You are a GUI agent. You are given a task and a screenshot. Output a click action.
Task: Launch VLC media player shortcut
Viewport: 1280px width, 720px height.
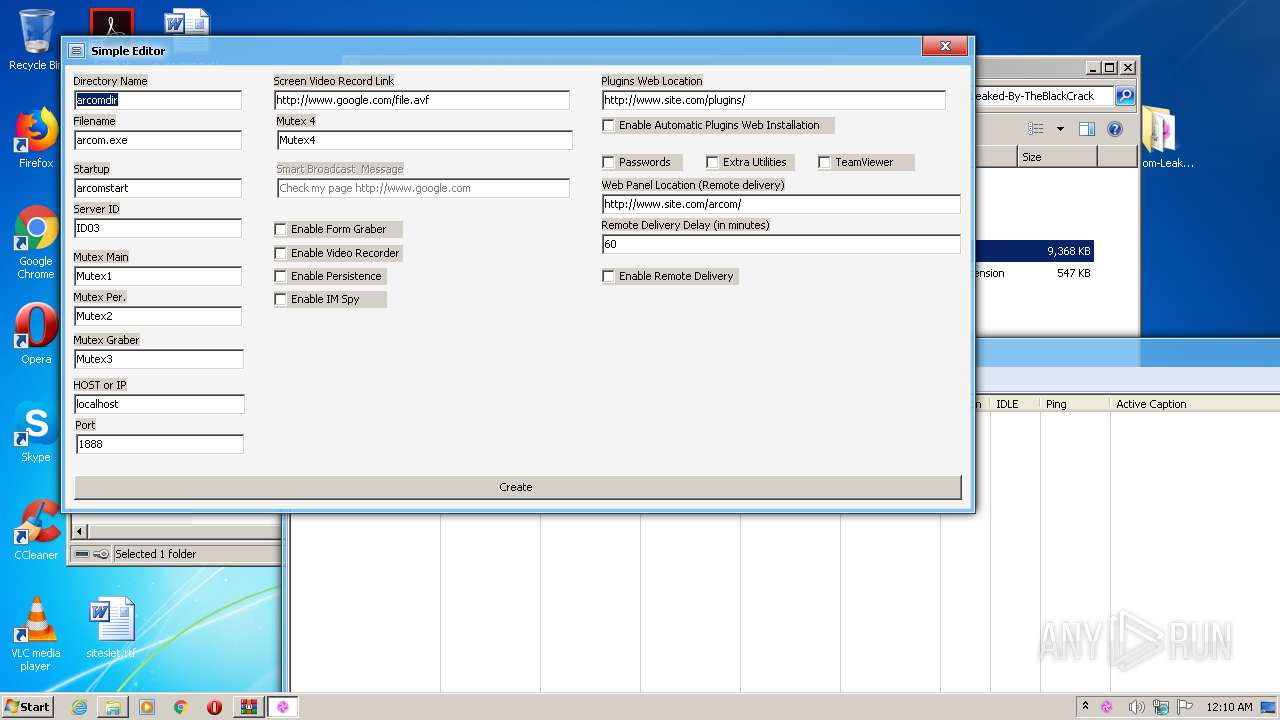(x=36, y=634)
